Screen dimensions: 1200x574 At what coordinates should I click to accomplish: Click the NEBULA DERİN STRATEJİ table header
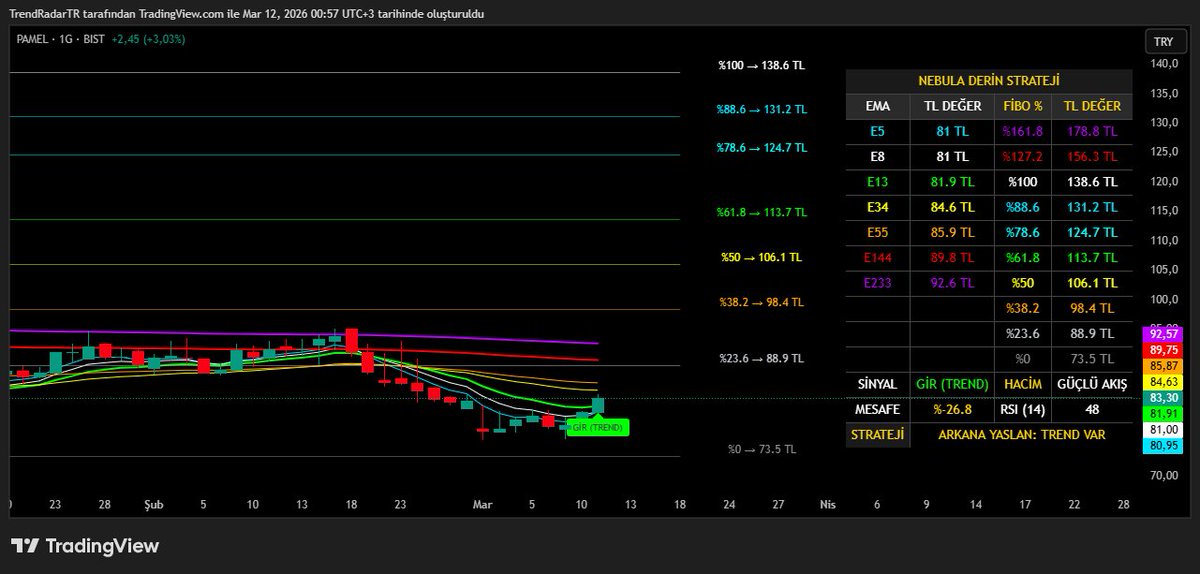tap(988, 81)
